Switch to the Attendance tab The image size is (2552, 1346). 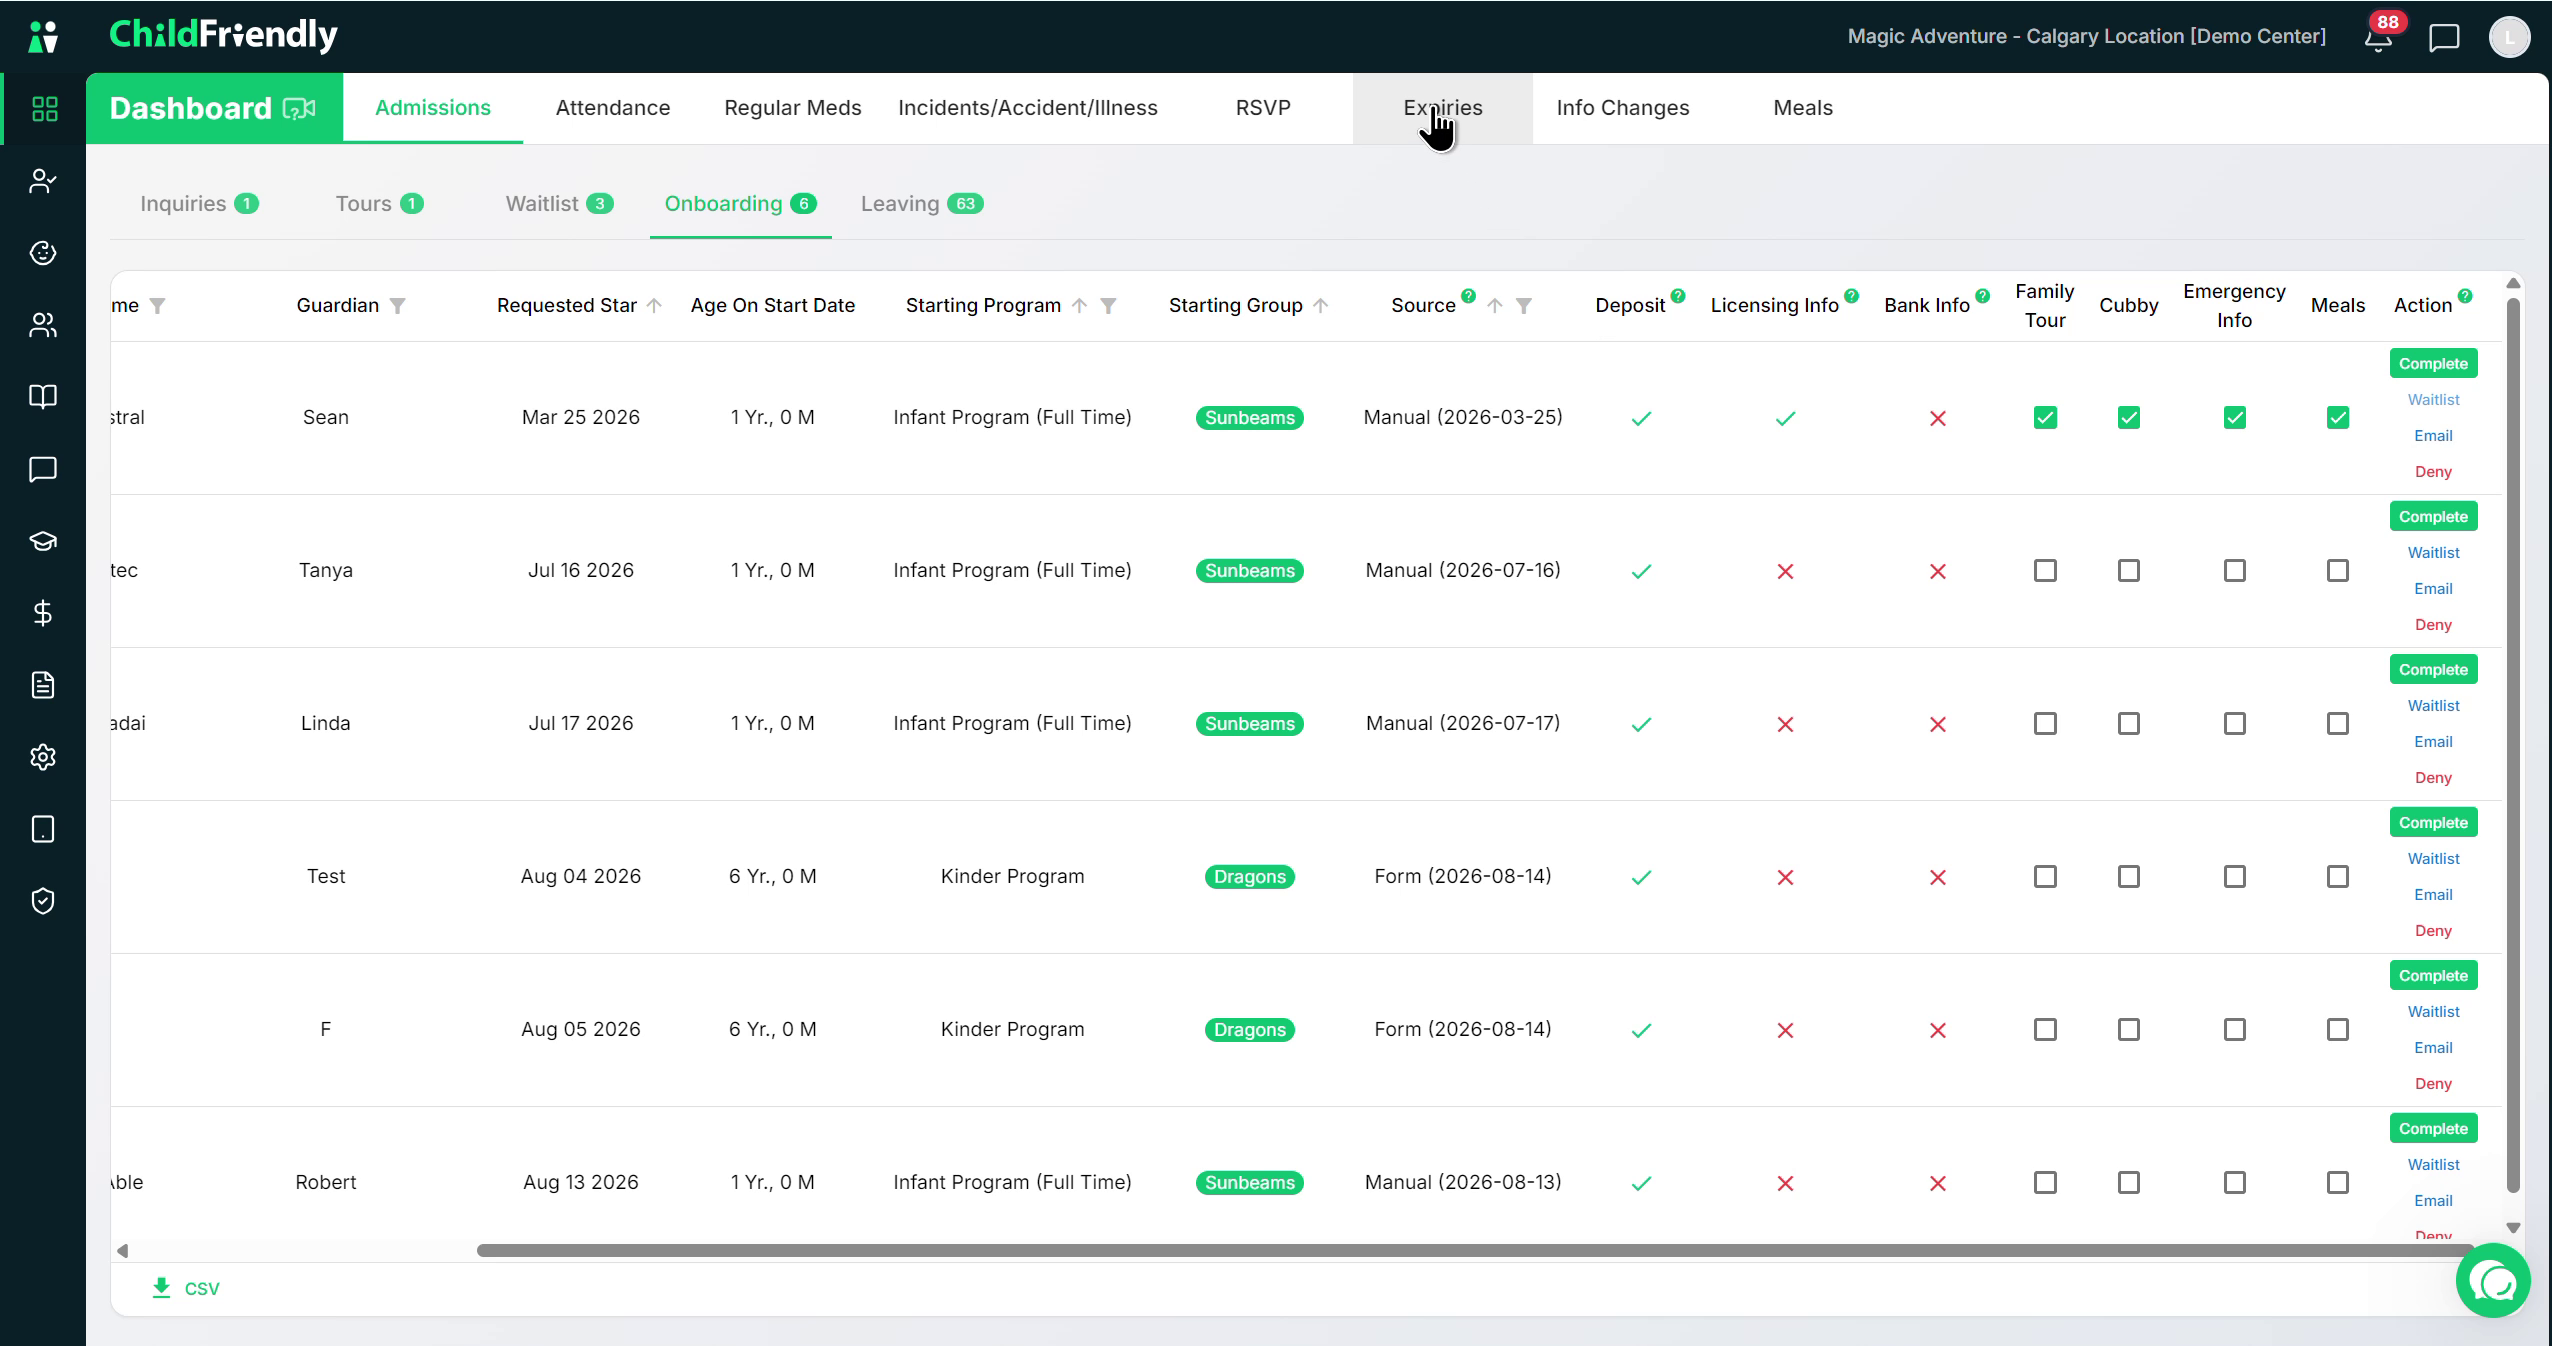(613, 108)
